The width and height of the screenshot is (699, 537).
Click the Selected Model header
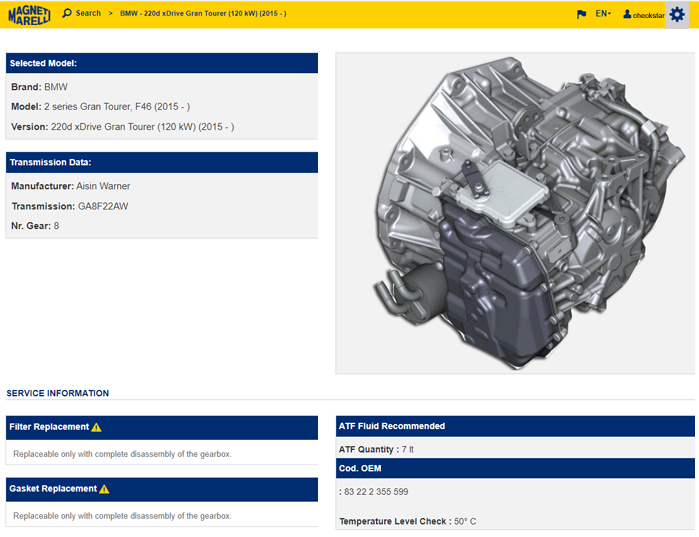point(162,63)
